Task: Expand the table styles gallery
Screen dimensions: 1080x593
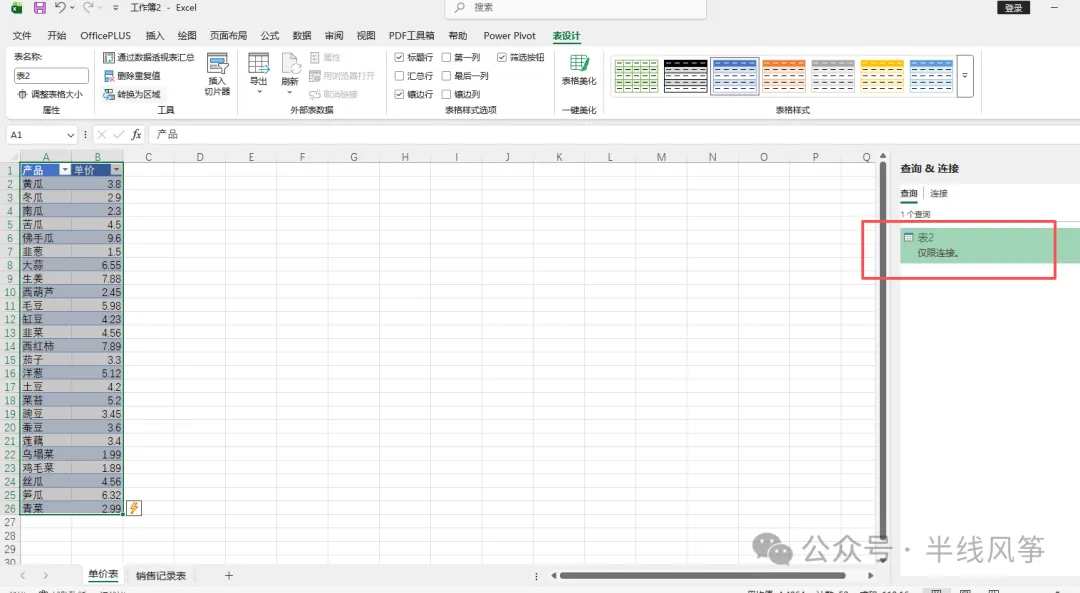Action: [x=965, y=76]
